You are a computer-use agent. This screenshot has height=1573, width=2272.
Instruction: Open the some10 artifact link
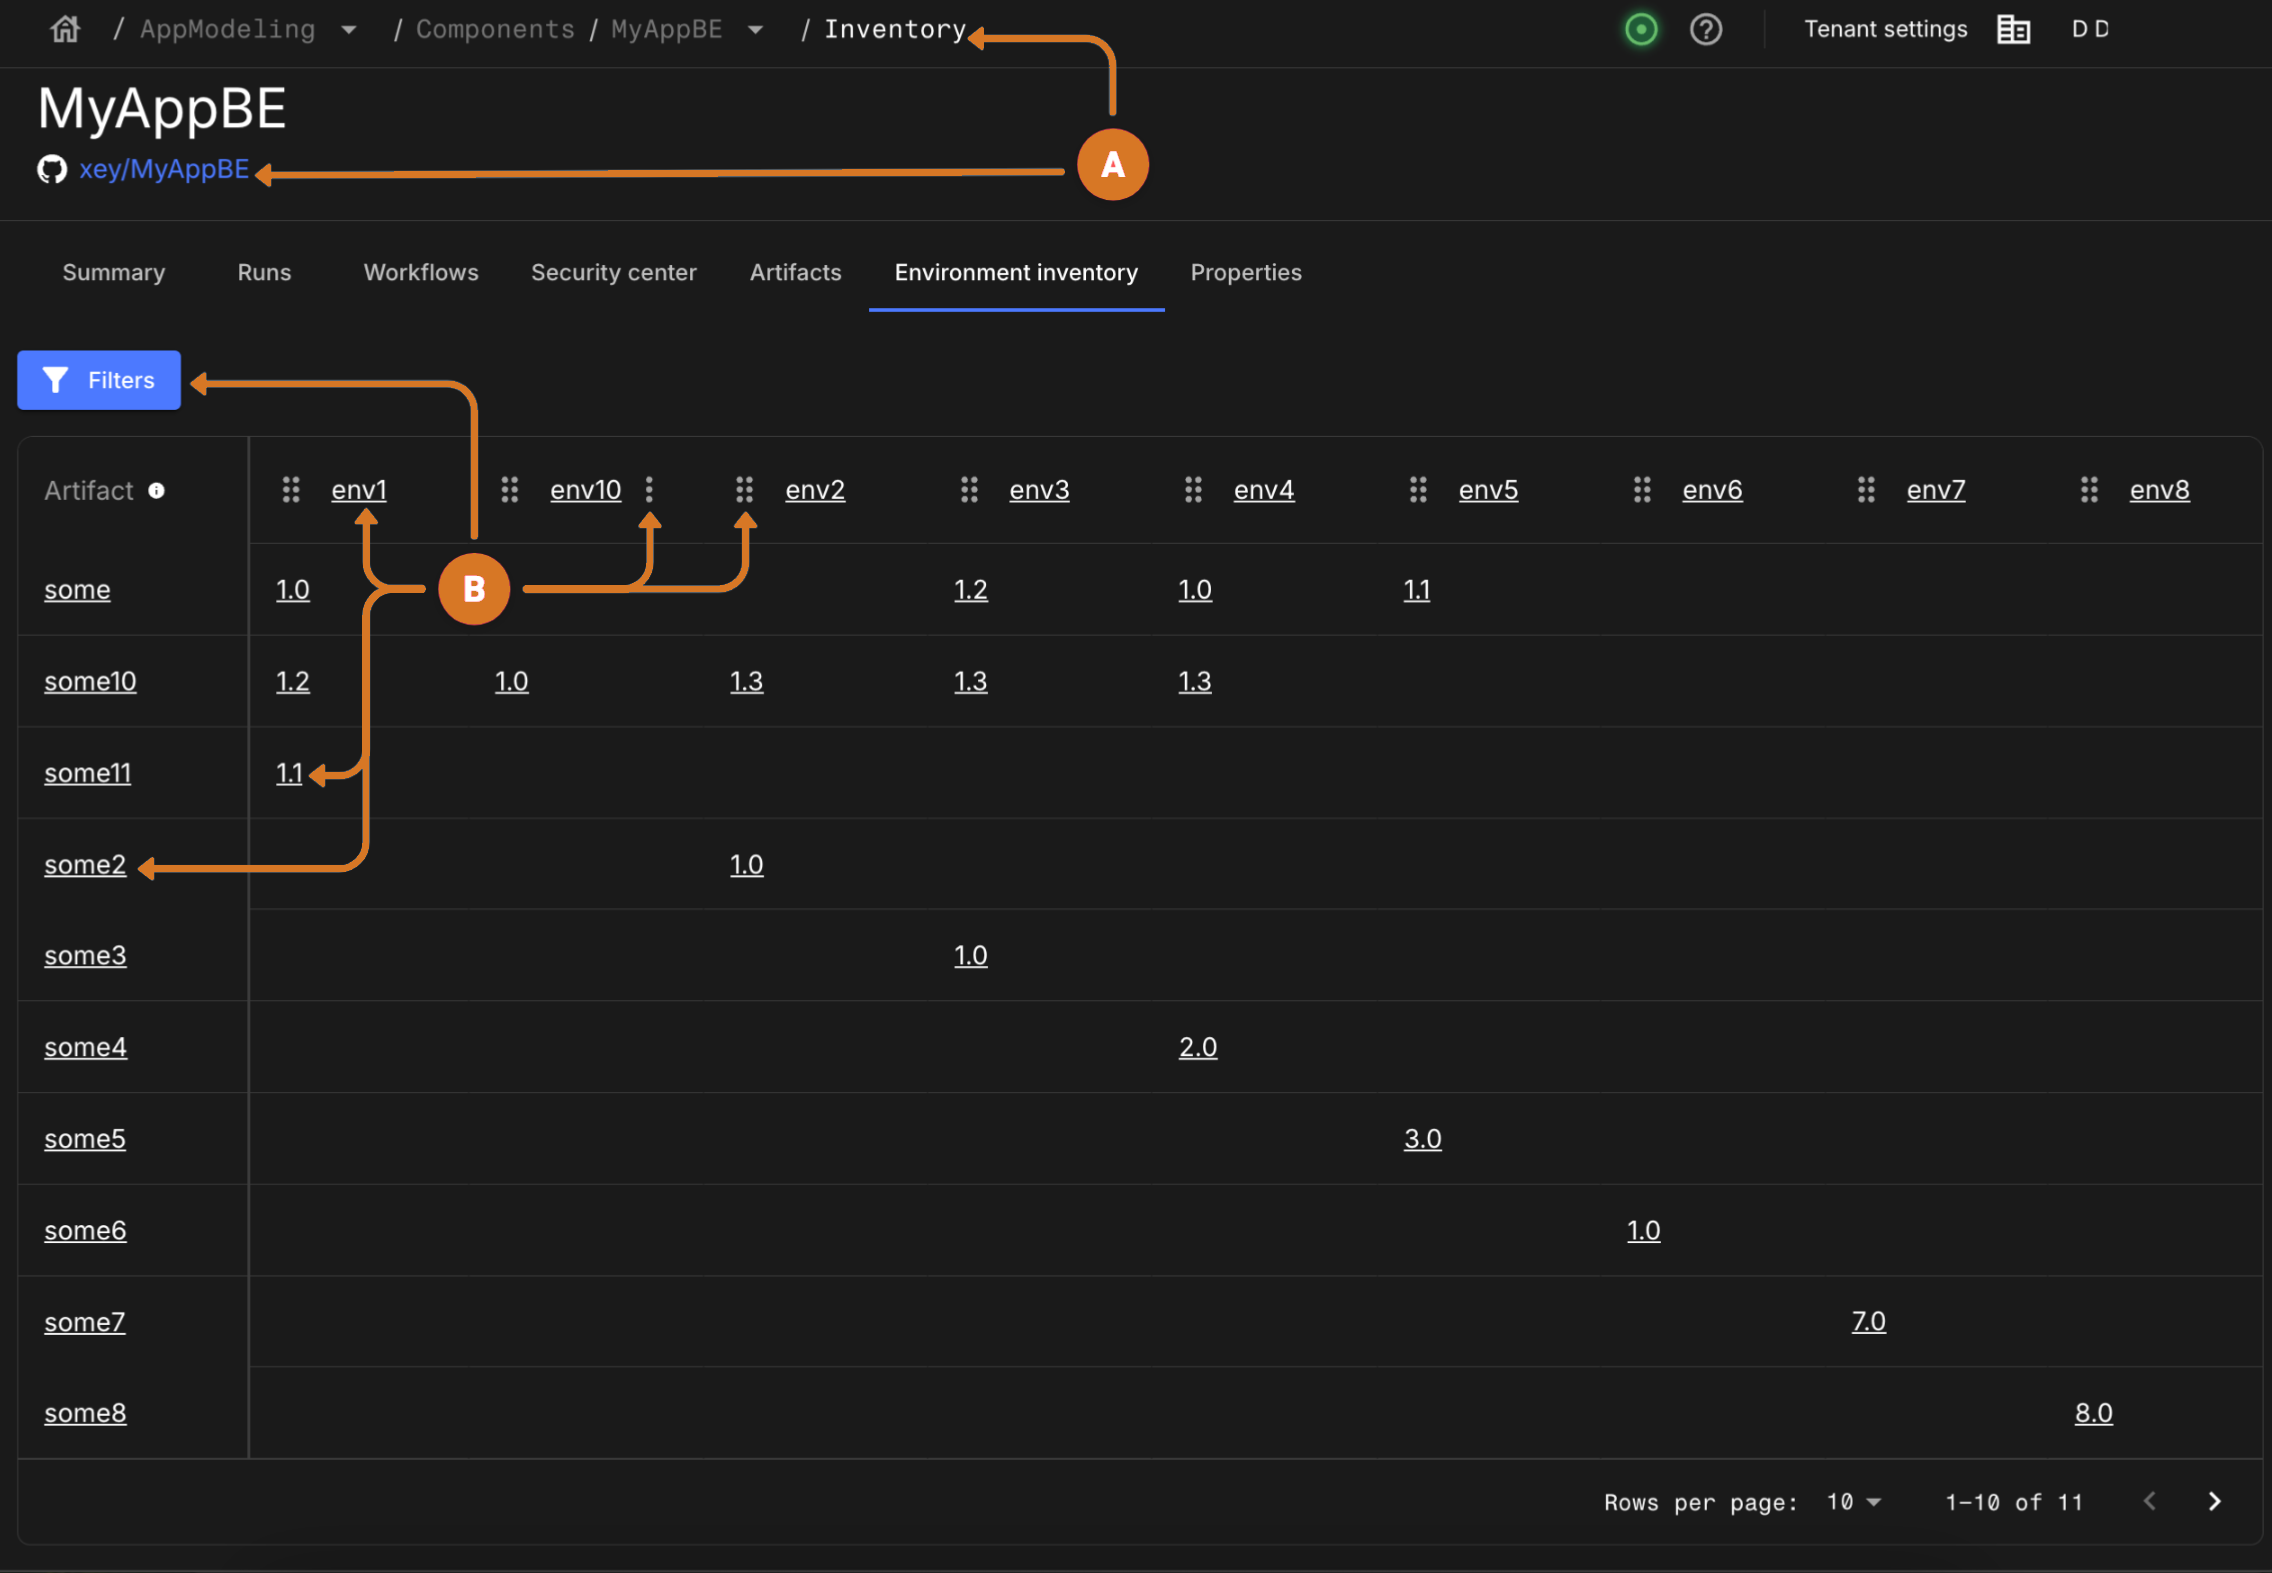pos(90,681)
